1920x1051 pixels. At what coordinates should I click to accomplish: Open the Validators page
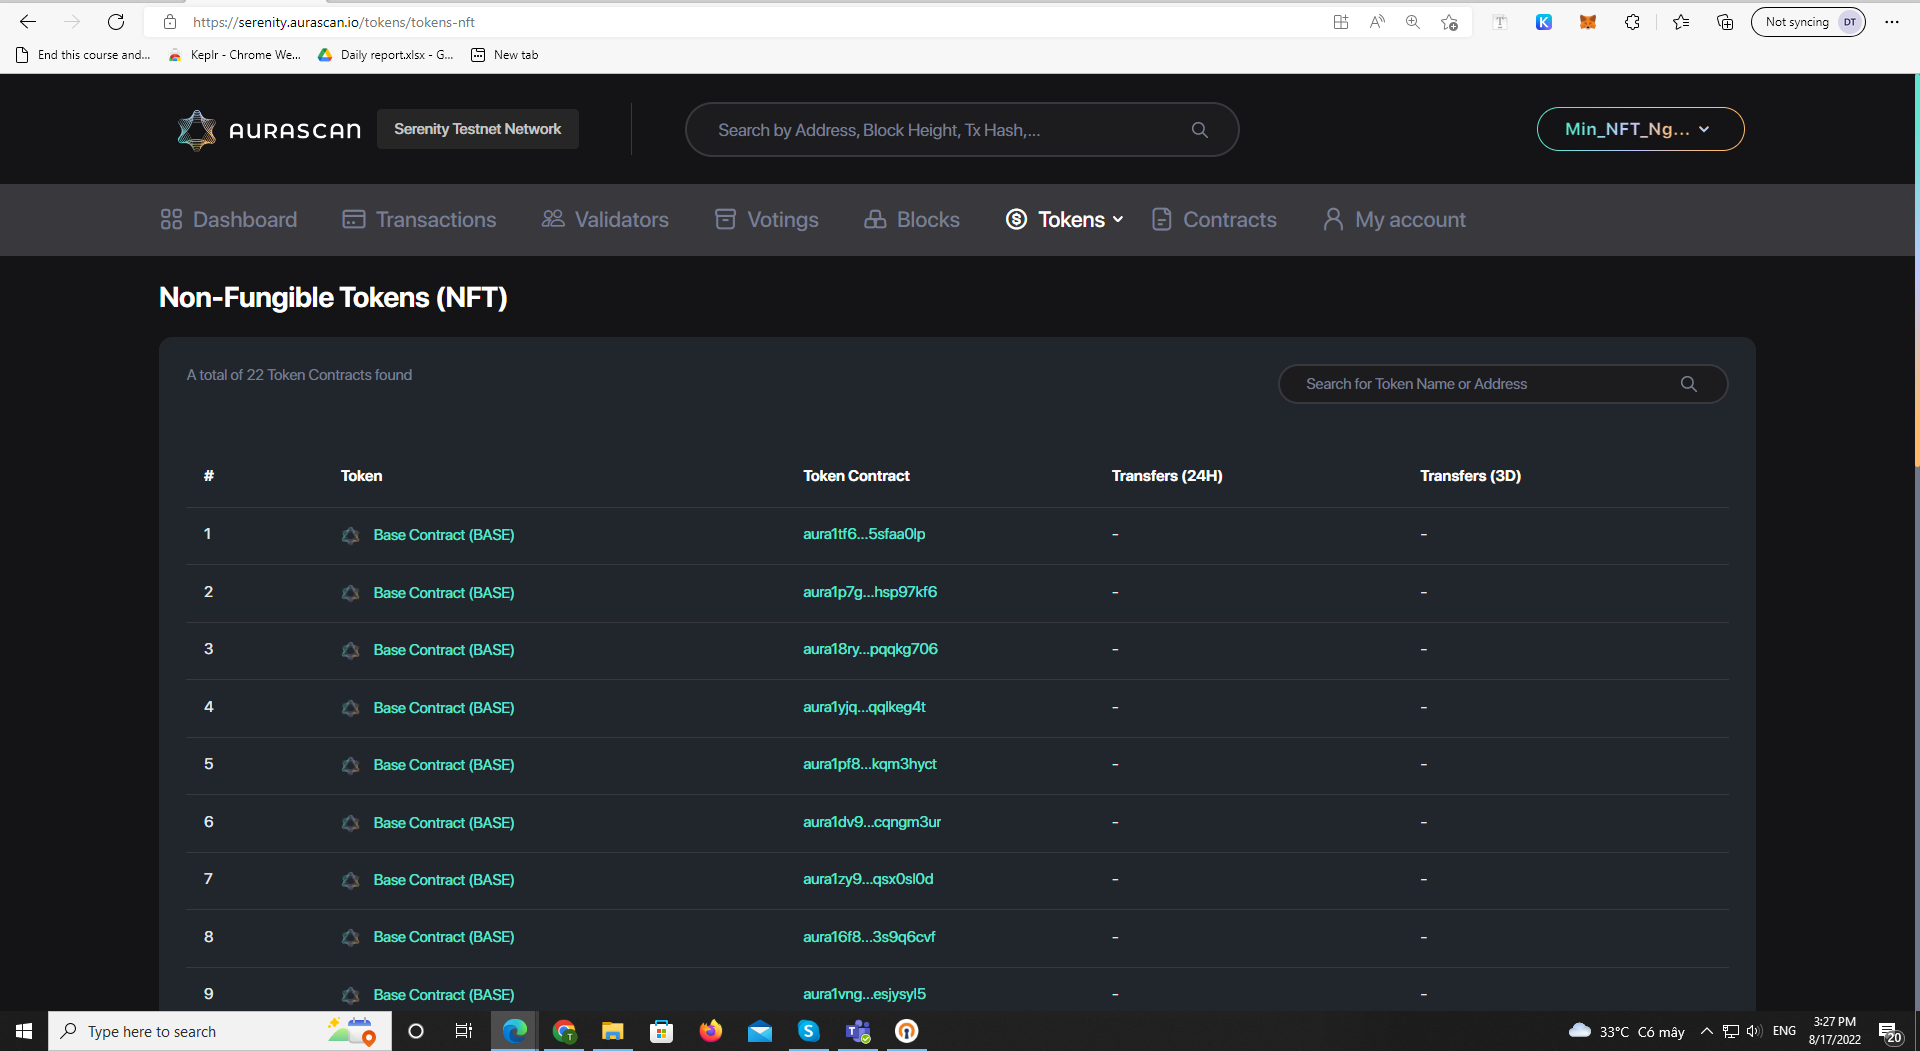coord(605,220)
